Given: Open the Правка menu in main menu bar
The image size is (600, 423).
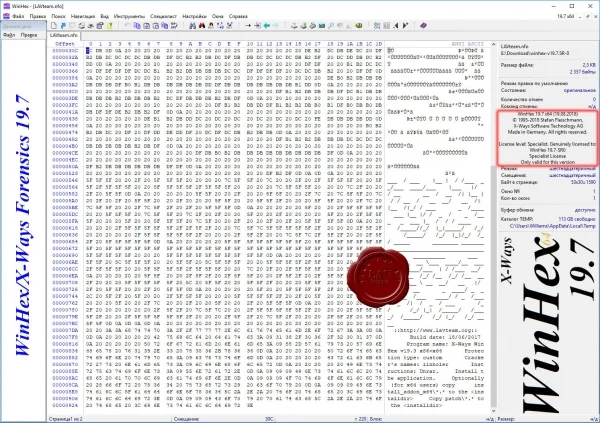Looking at the screenshot, I should click(38, 16).
